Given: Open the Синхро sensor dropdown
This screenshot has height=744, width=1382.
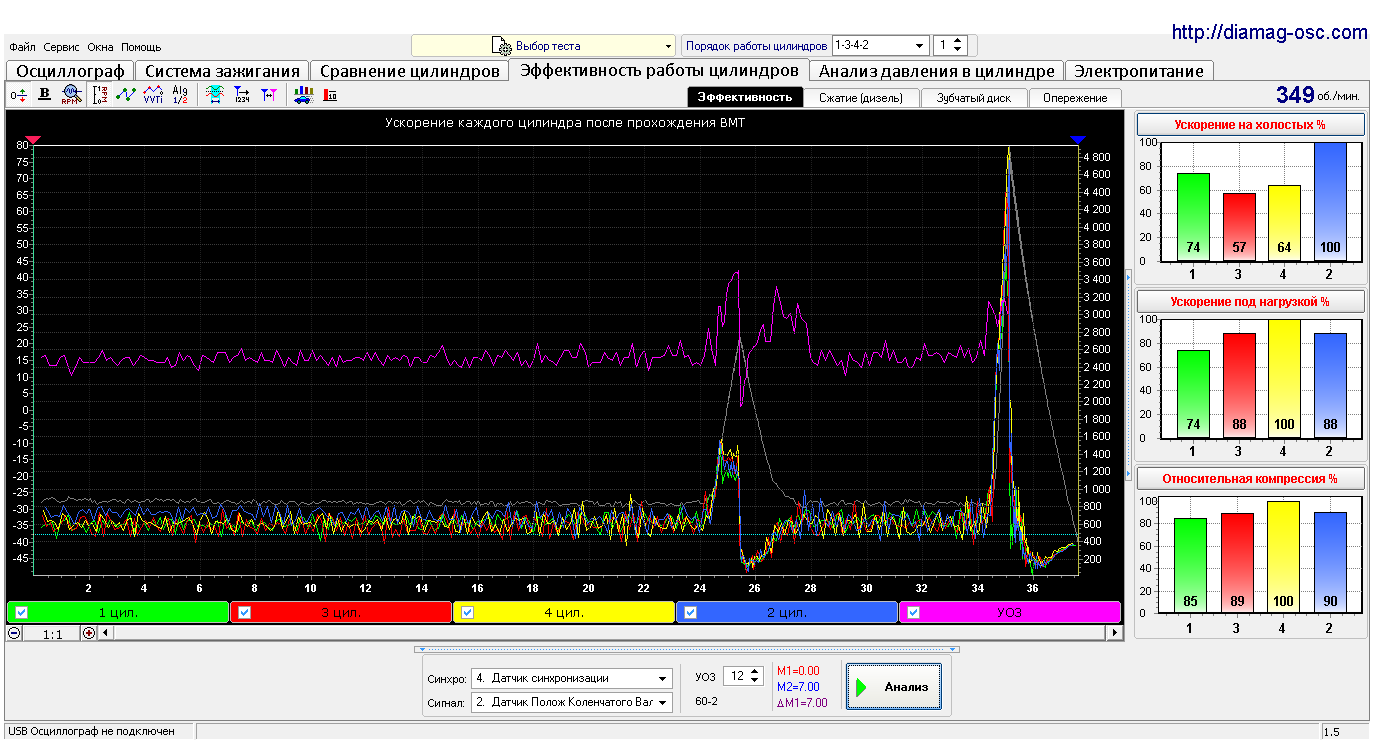Looking at the screenshot, I should 572,678.
